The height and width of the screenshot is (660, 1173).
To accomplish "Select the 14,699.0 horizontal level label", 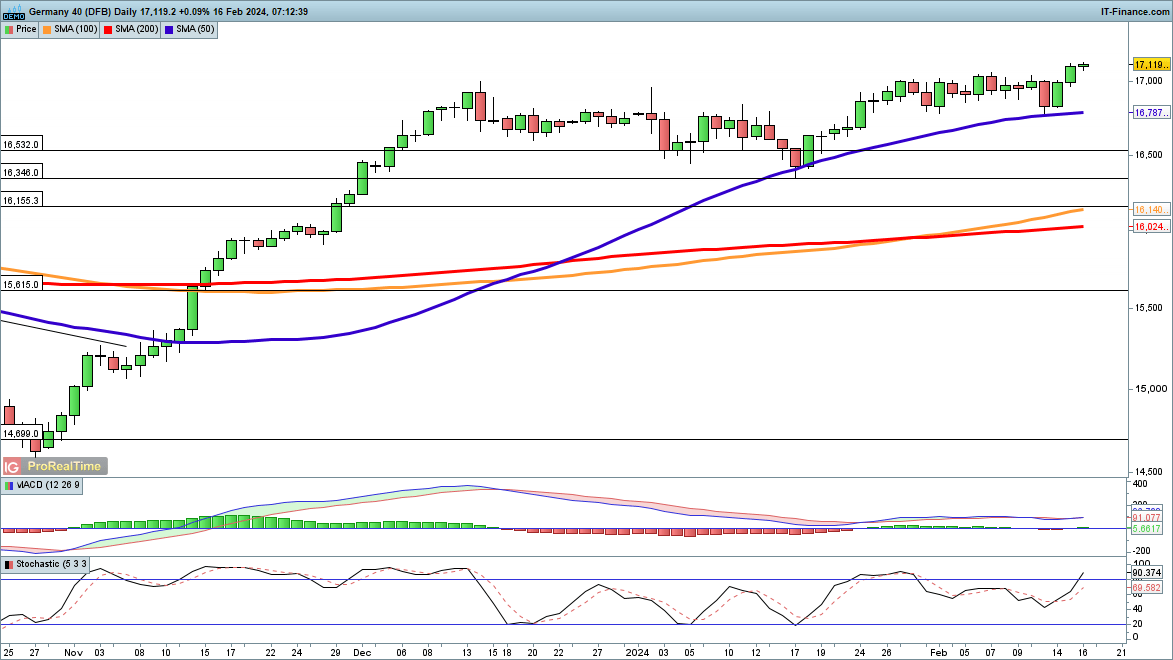I will pos(21,433).
